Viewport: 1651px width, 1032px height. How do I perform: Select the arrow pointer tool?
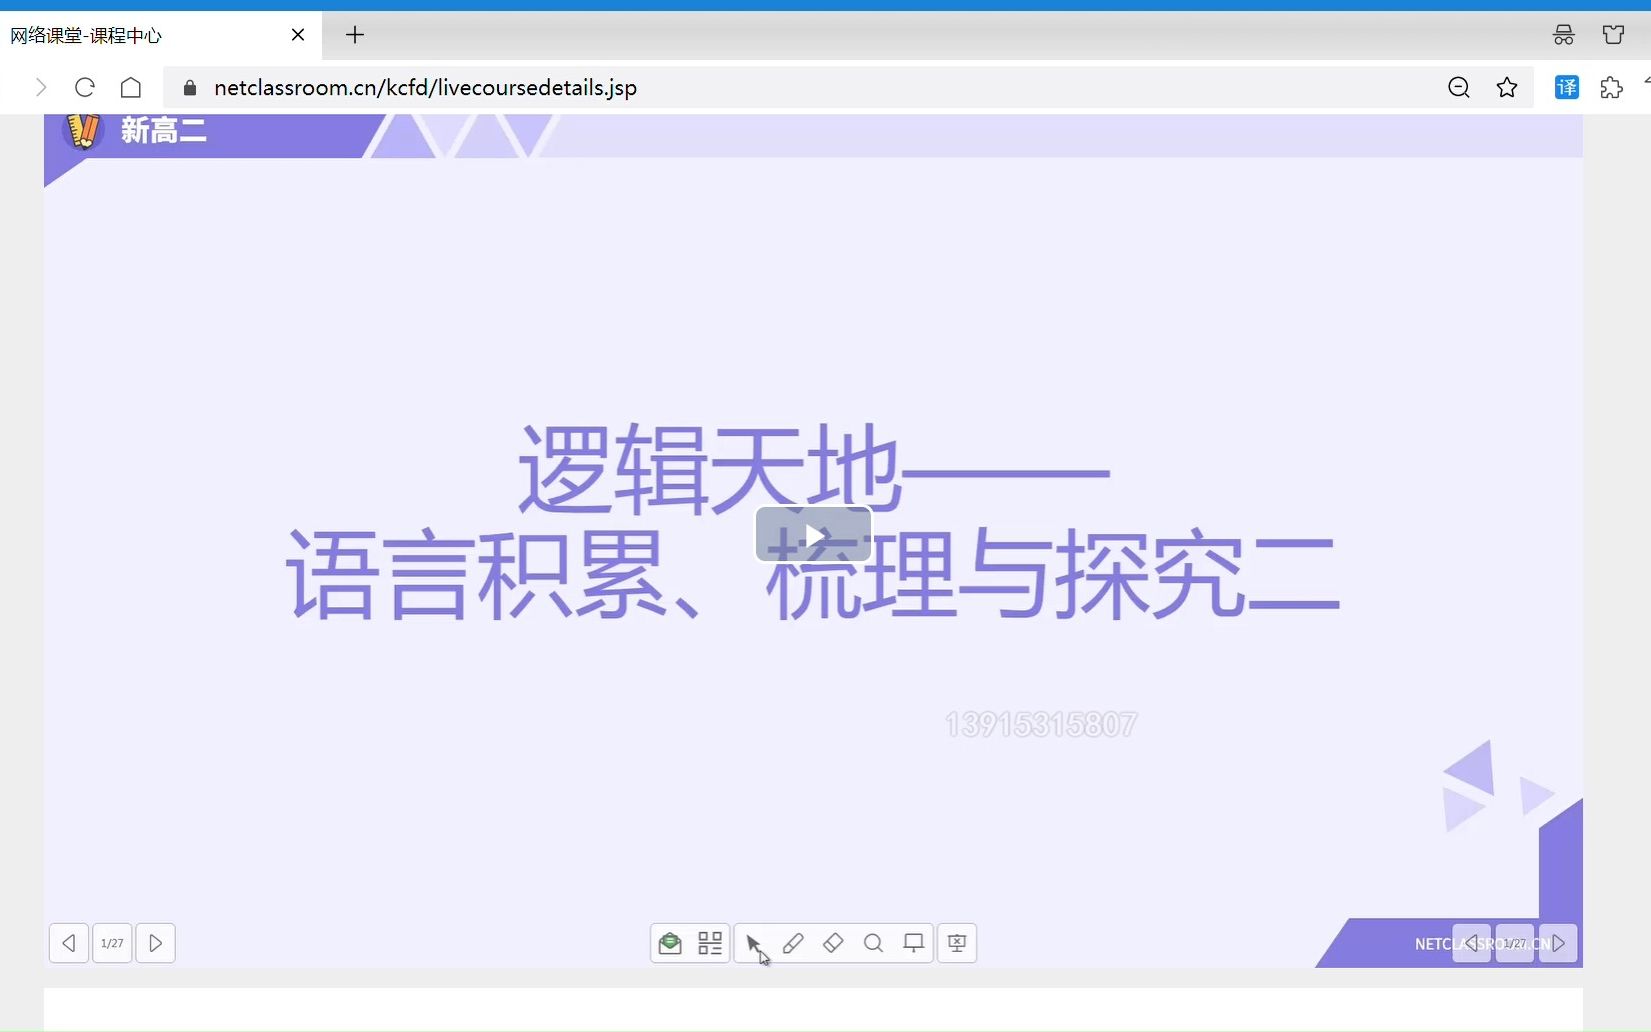click(x=753, y=943)
